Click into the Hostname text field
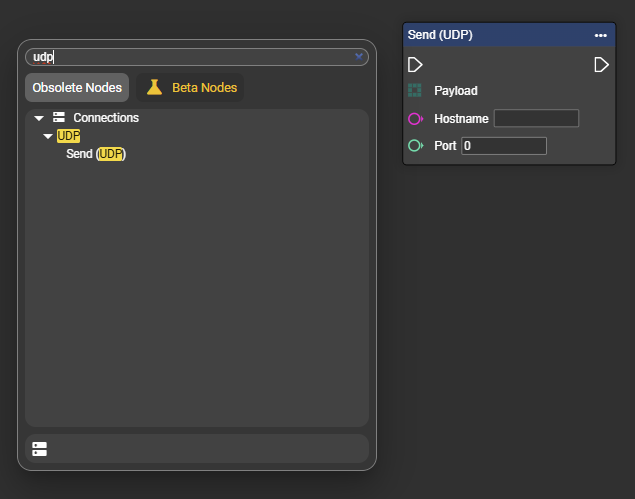635x499 pixels. [536, 119]
